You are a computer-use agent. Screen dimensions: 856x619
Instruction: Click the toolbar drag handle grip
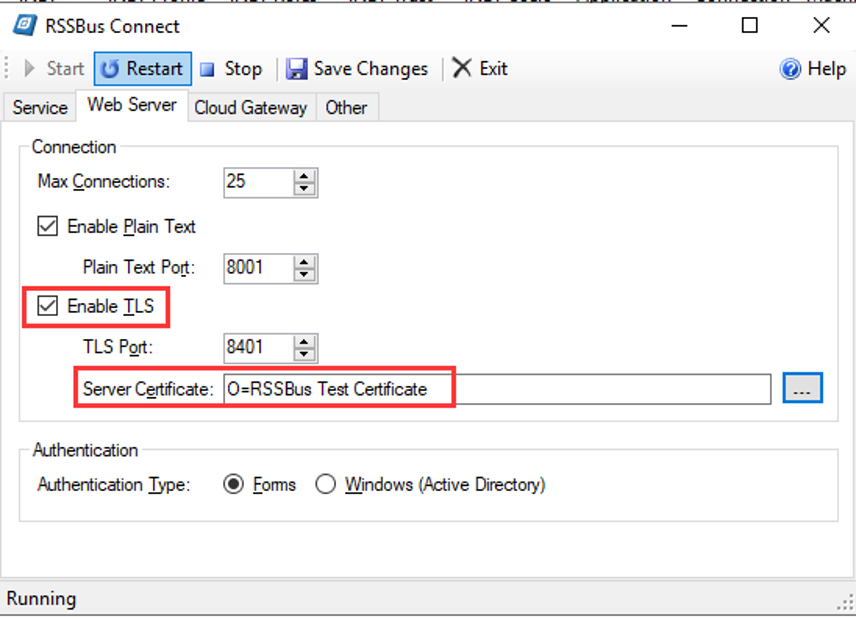[7, 69]
